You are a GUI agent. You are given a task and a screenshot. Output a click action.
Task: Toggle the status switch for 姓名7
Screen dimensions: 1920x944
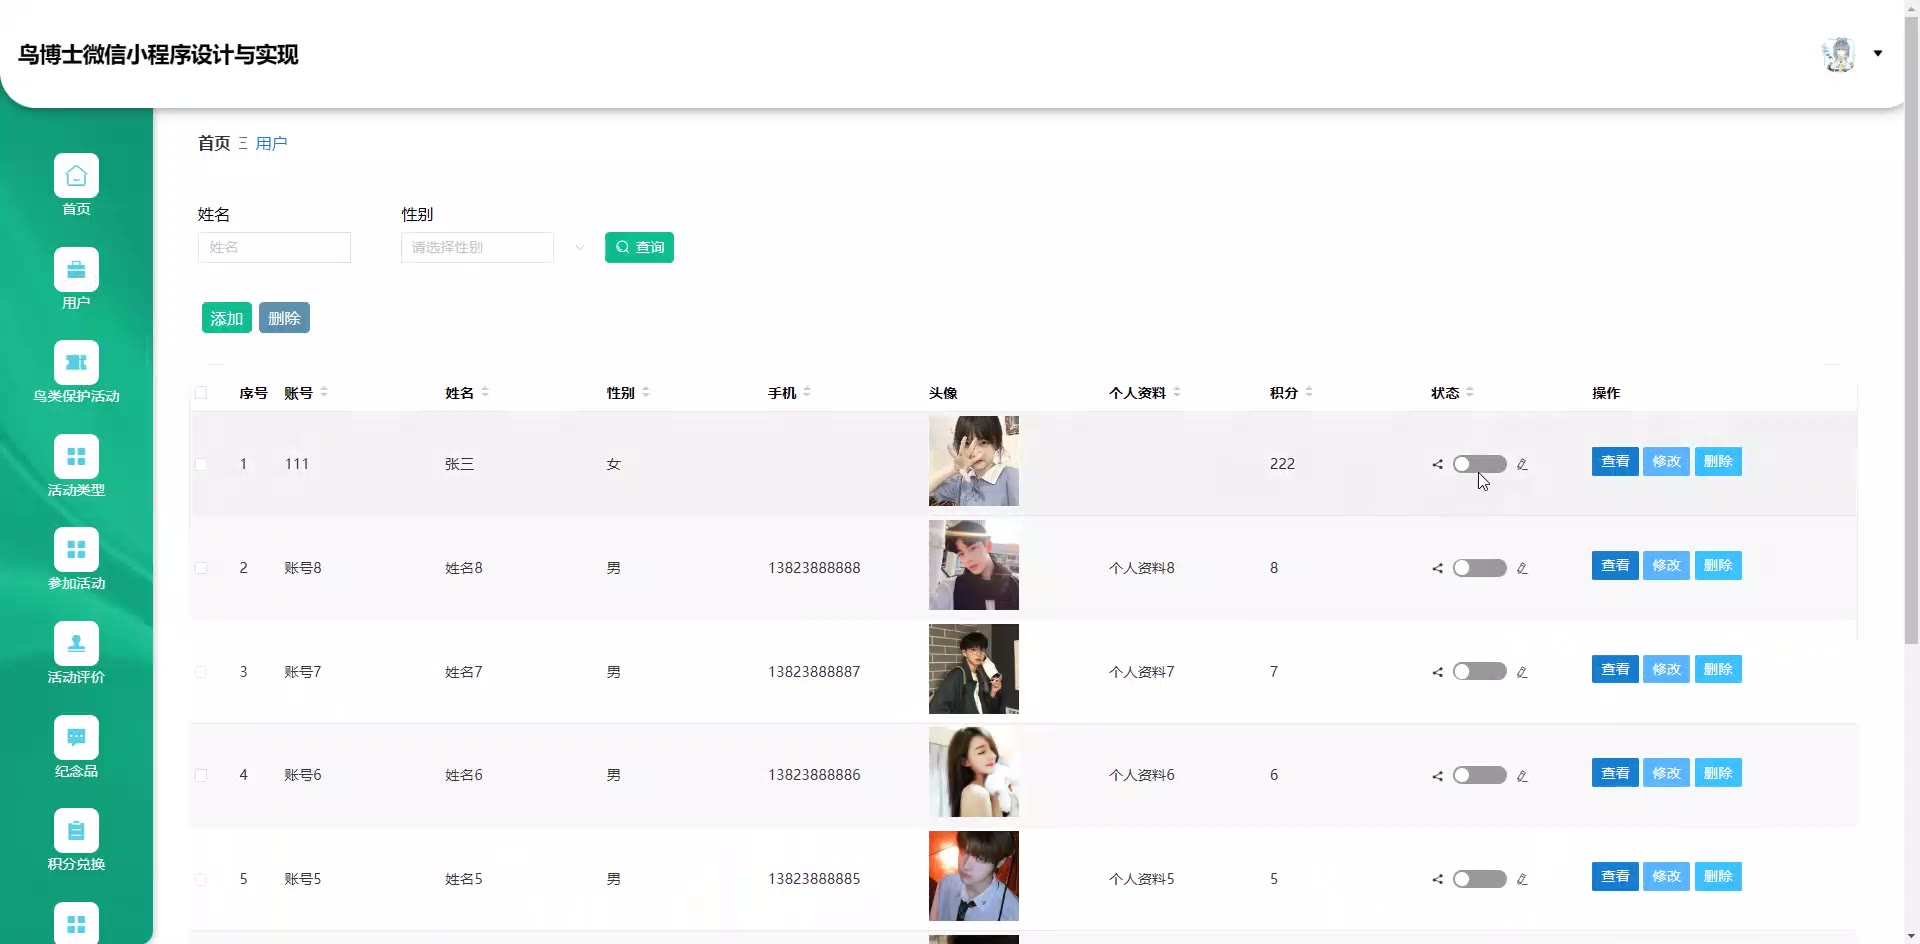click(x=1479, y=672)
